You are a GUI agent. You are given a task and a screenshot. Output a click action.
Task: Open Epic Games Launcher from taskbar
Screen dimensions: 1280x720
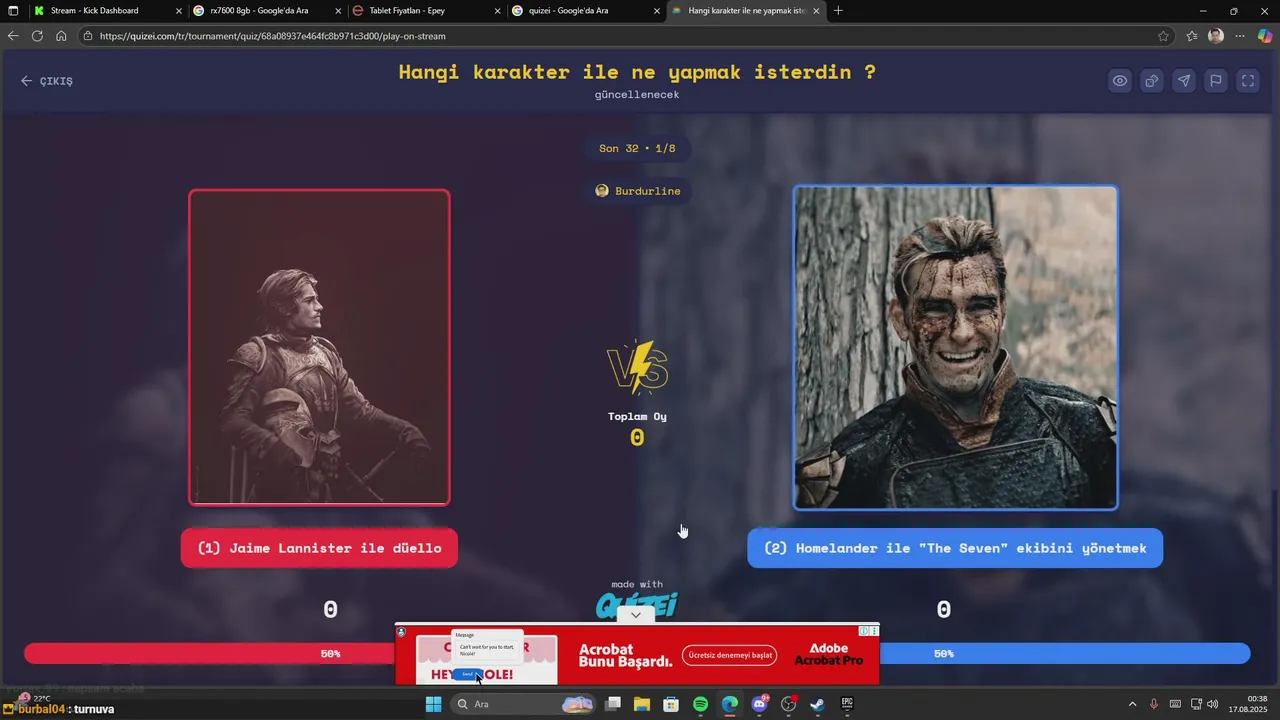tap(847, 704)
